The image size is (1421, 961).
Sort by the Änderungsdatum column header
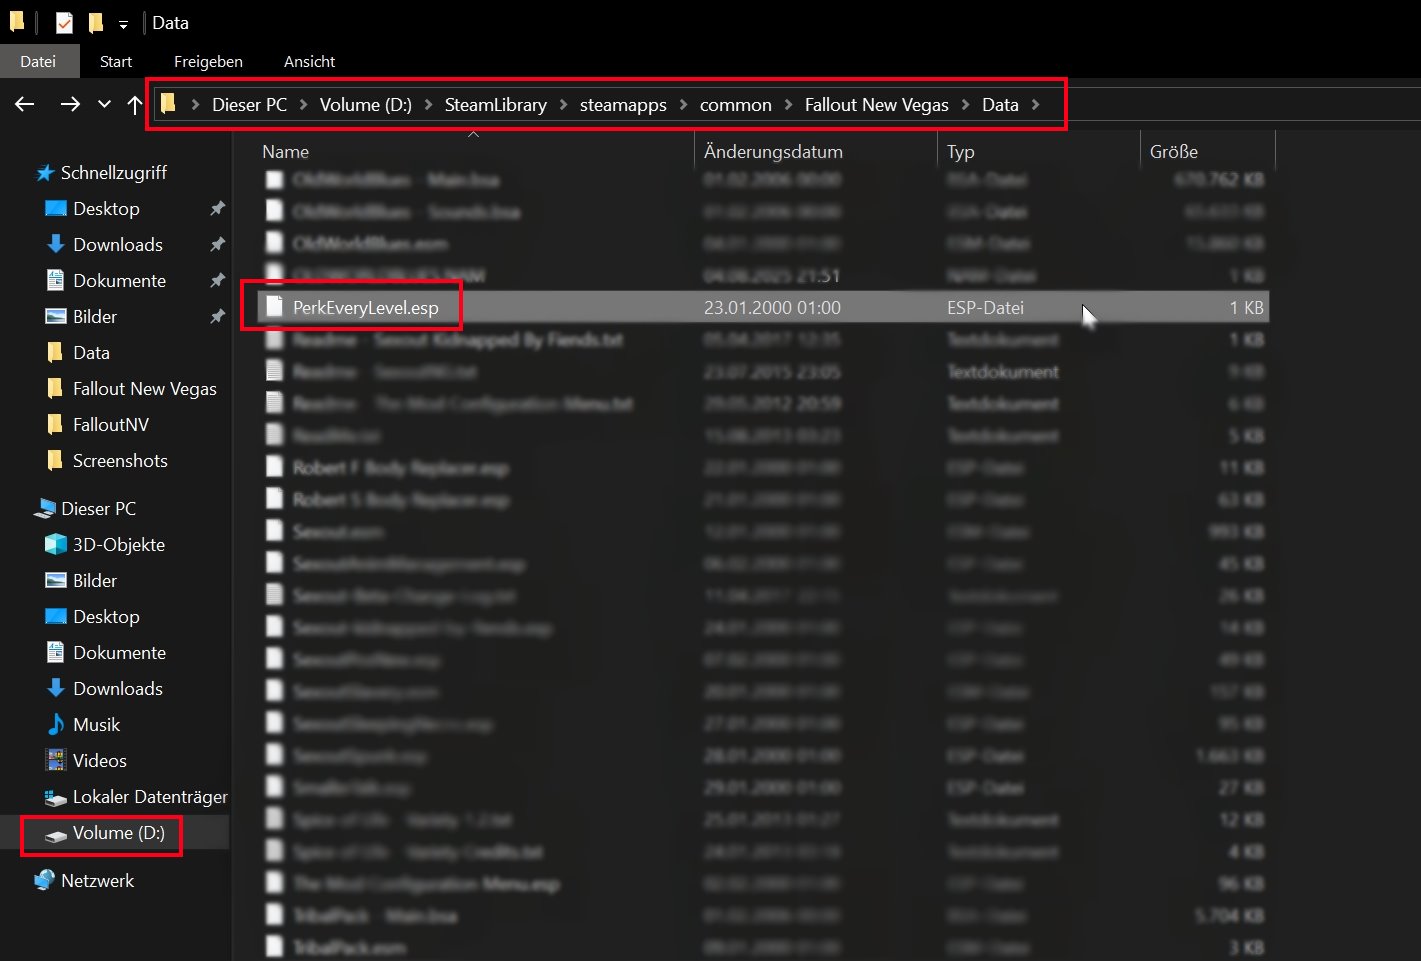[773, 152]
